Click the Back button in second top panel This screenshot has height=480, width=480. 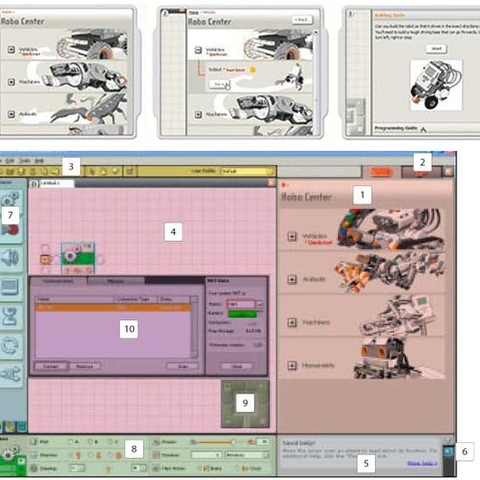coord(302,20)
